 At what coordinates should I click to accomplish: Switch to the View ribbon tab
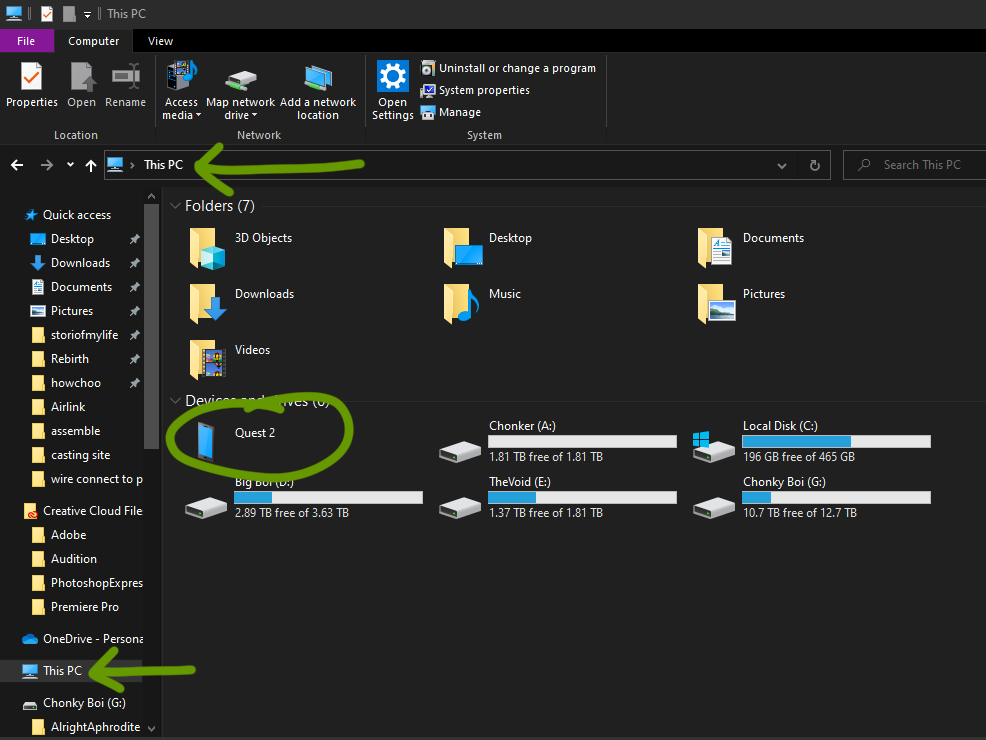[x=160, y=41]
